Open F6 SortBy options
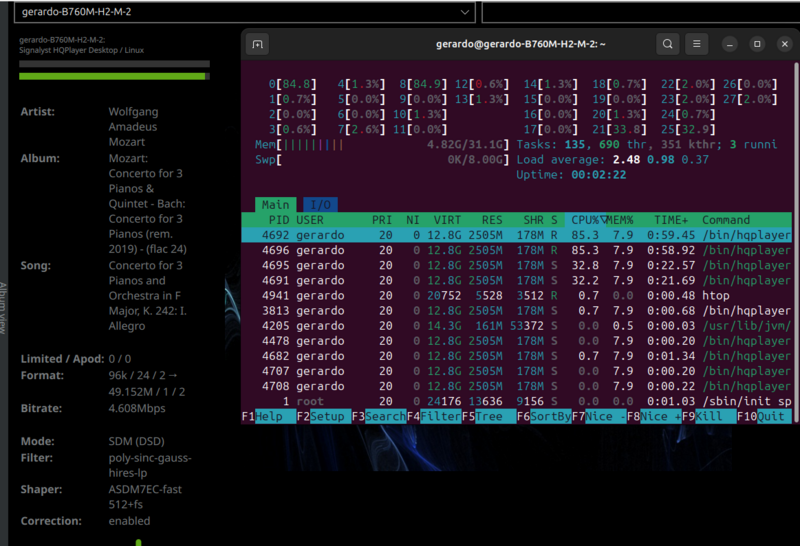Image resolution: width=800 pixels, height=546 pixels. click(543, 416)
